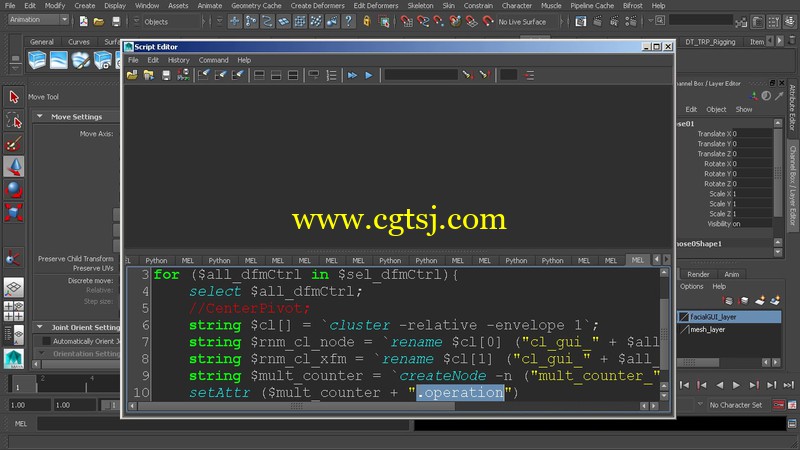Show History only layout icon
Viewport: 800px width, 450px height.
pos(259,76)
